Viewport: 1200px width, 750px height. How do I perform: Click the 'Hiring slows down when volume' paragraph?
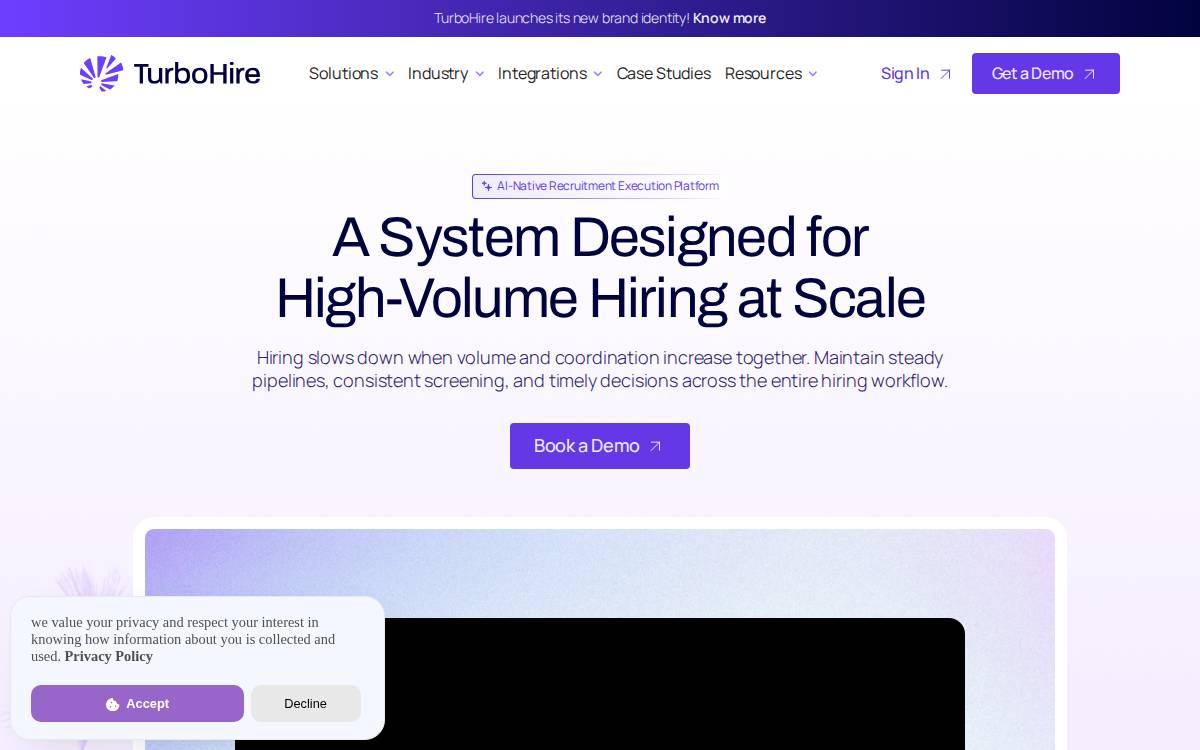click(600, 370)
